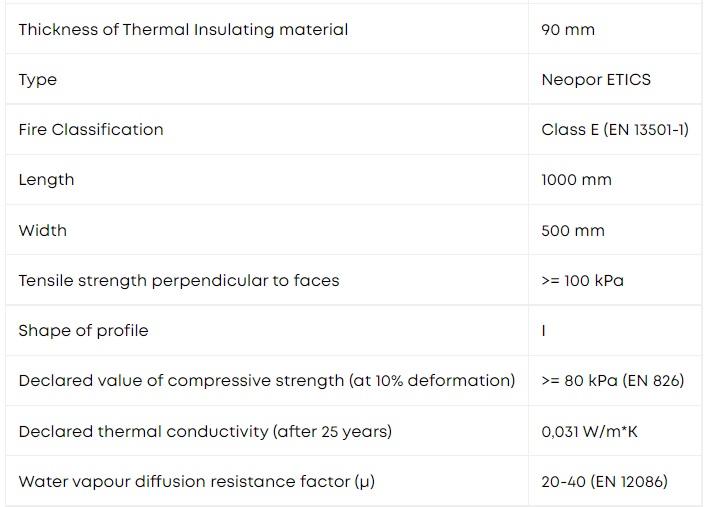This screenshot has height=507, width=705.
Task: Select Class E (EN 13501-1) value
Action: pyautogui.click(x=615, y=129)
